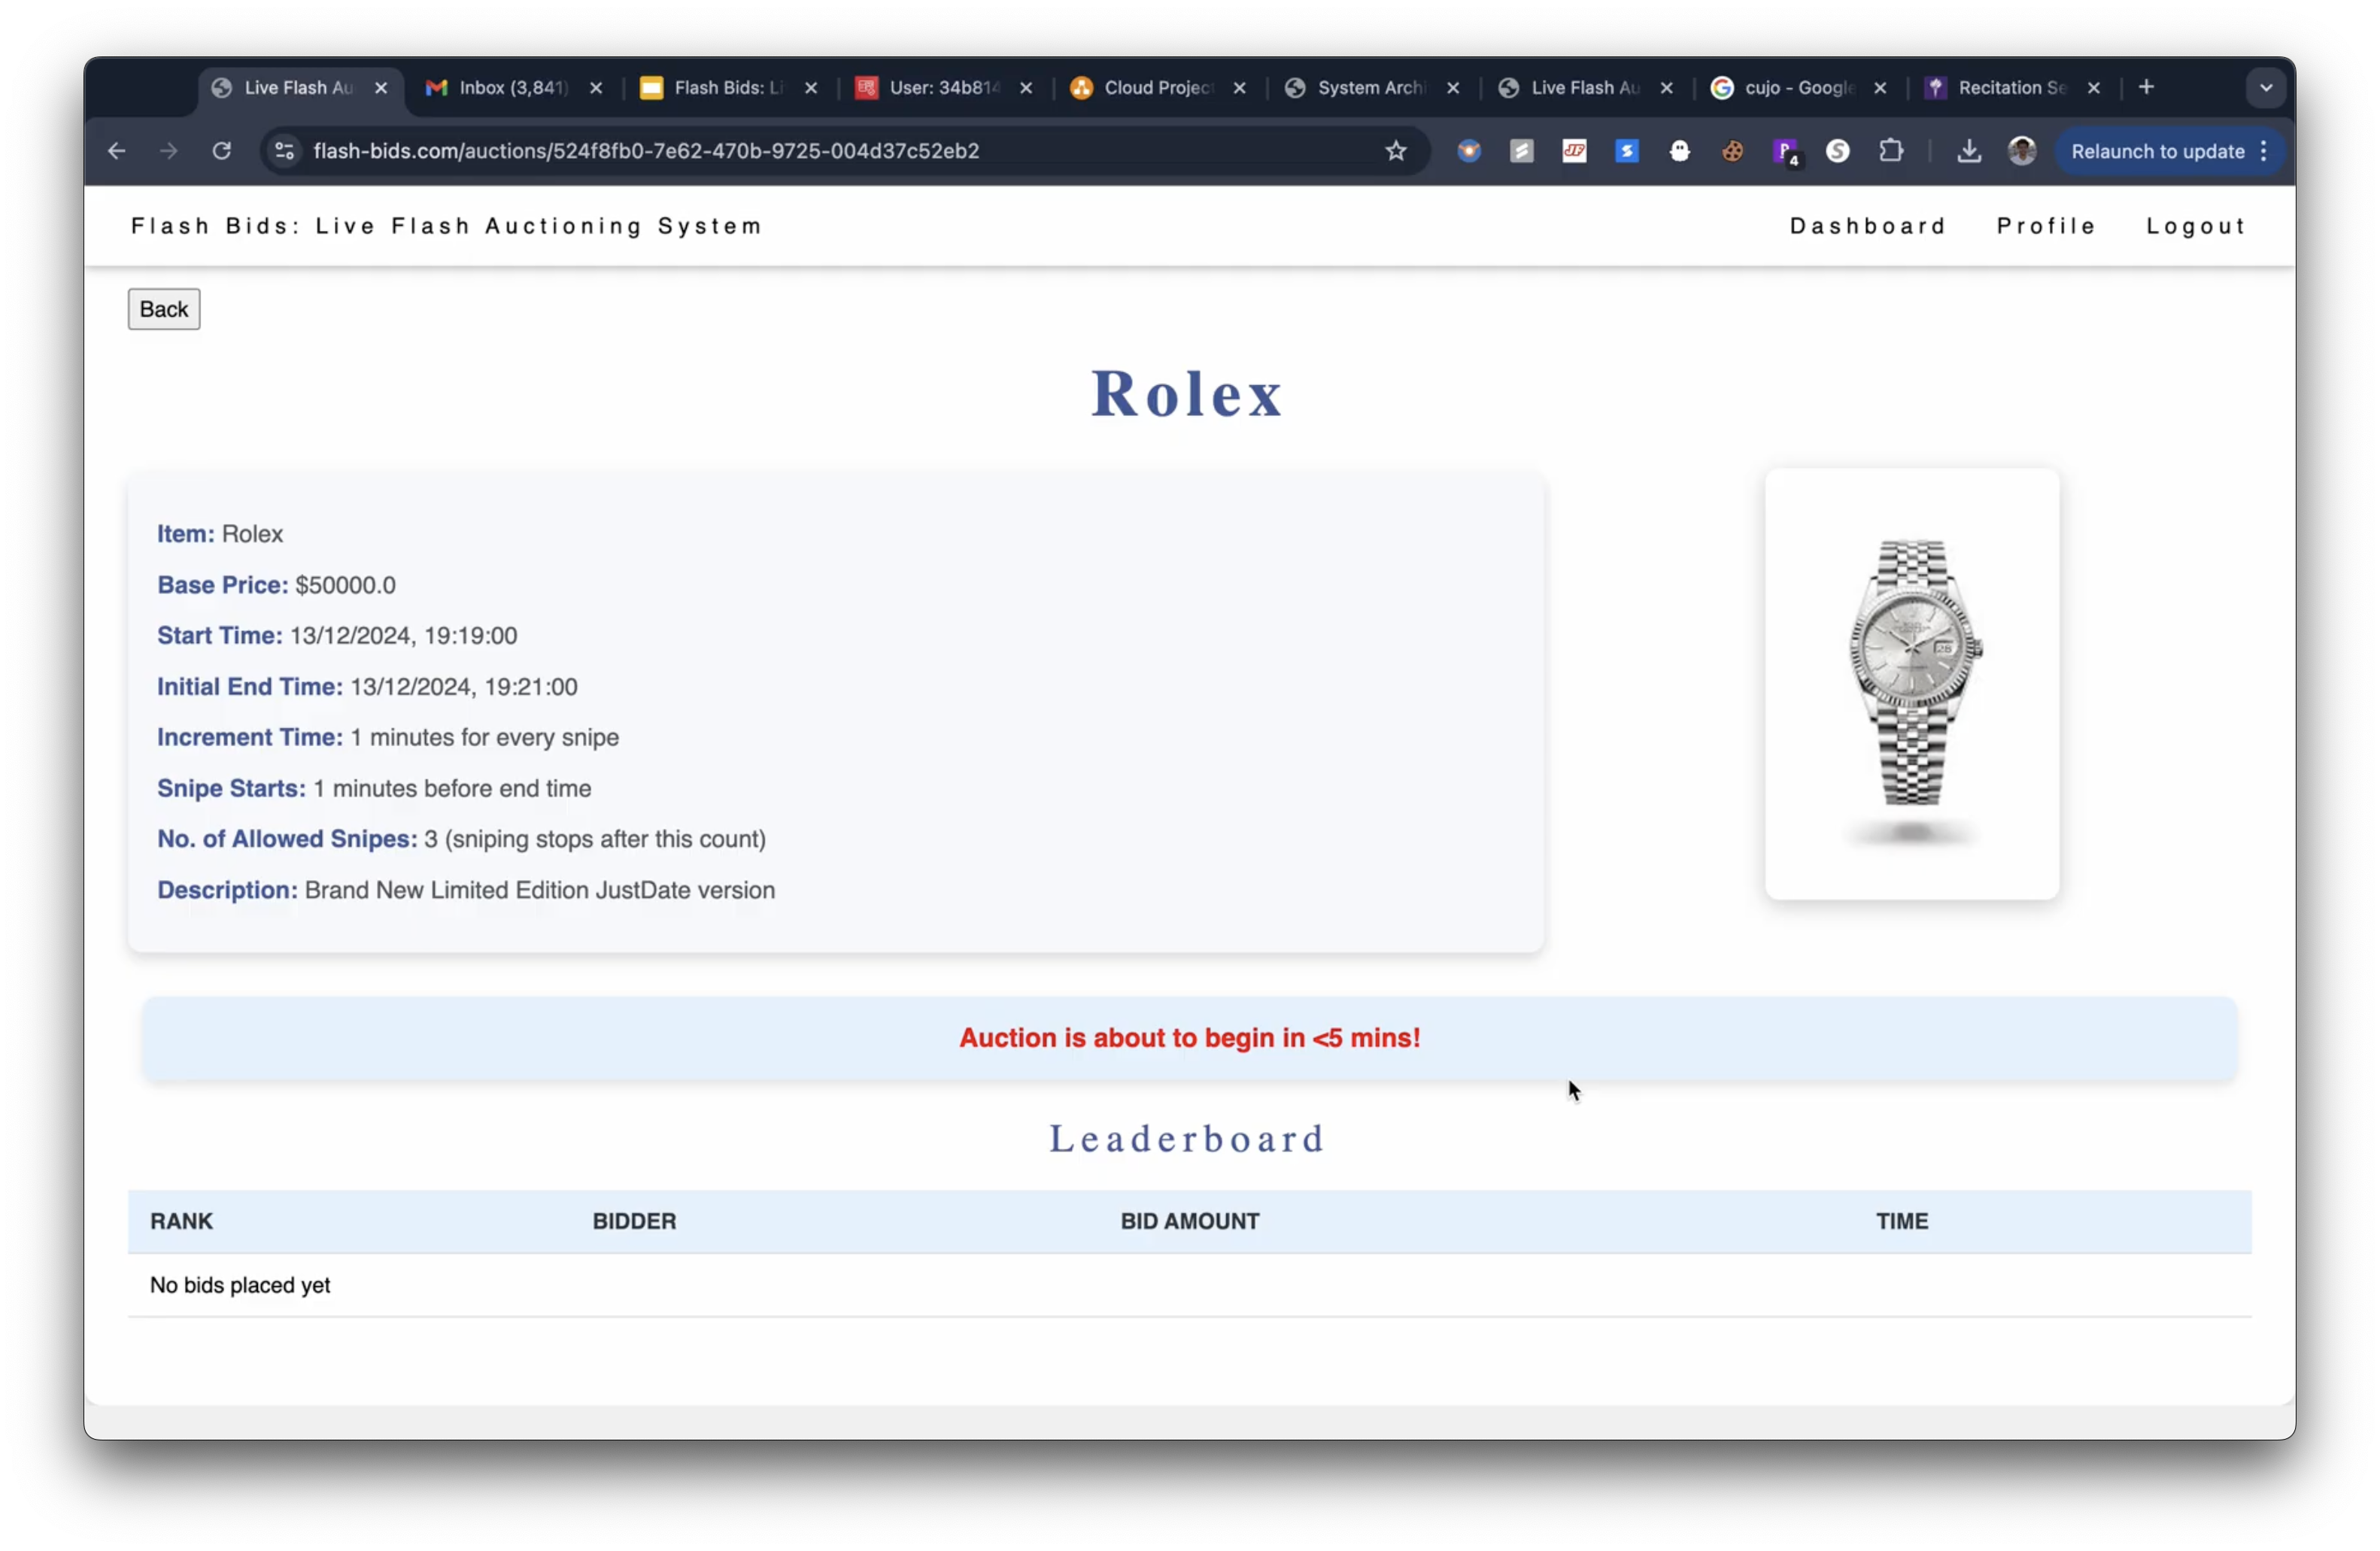
Task: Open site permissions icon in the address bar
Action: click(284, 151)
